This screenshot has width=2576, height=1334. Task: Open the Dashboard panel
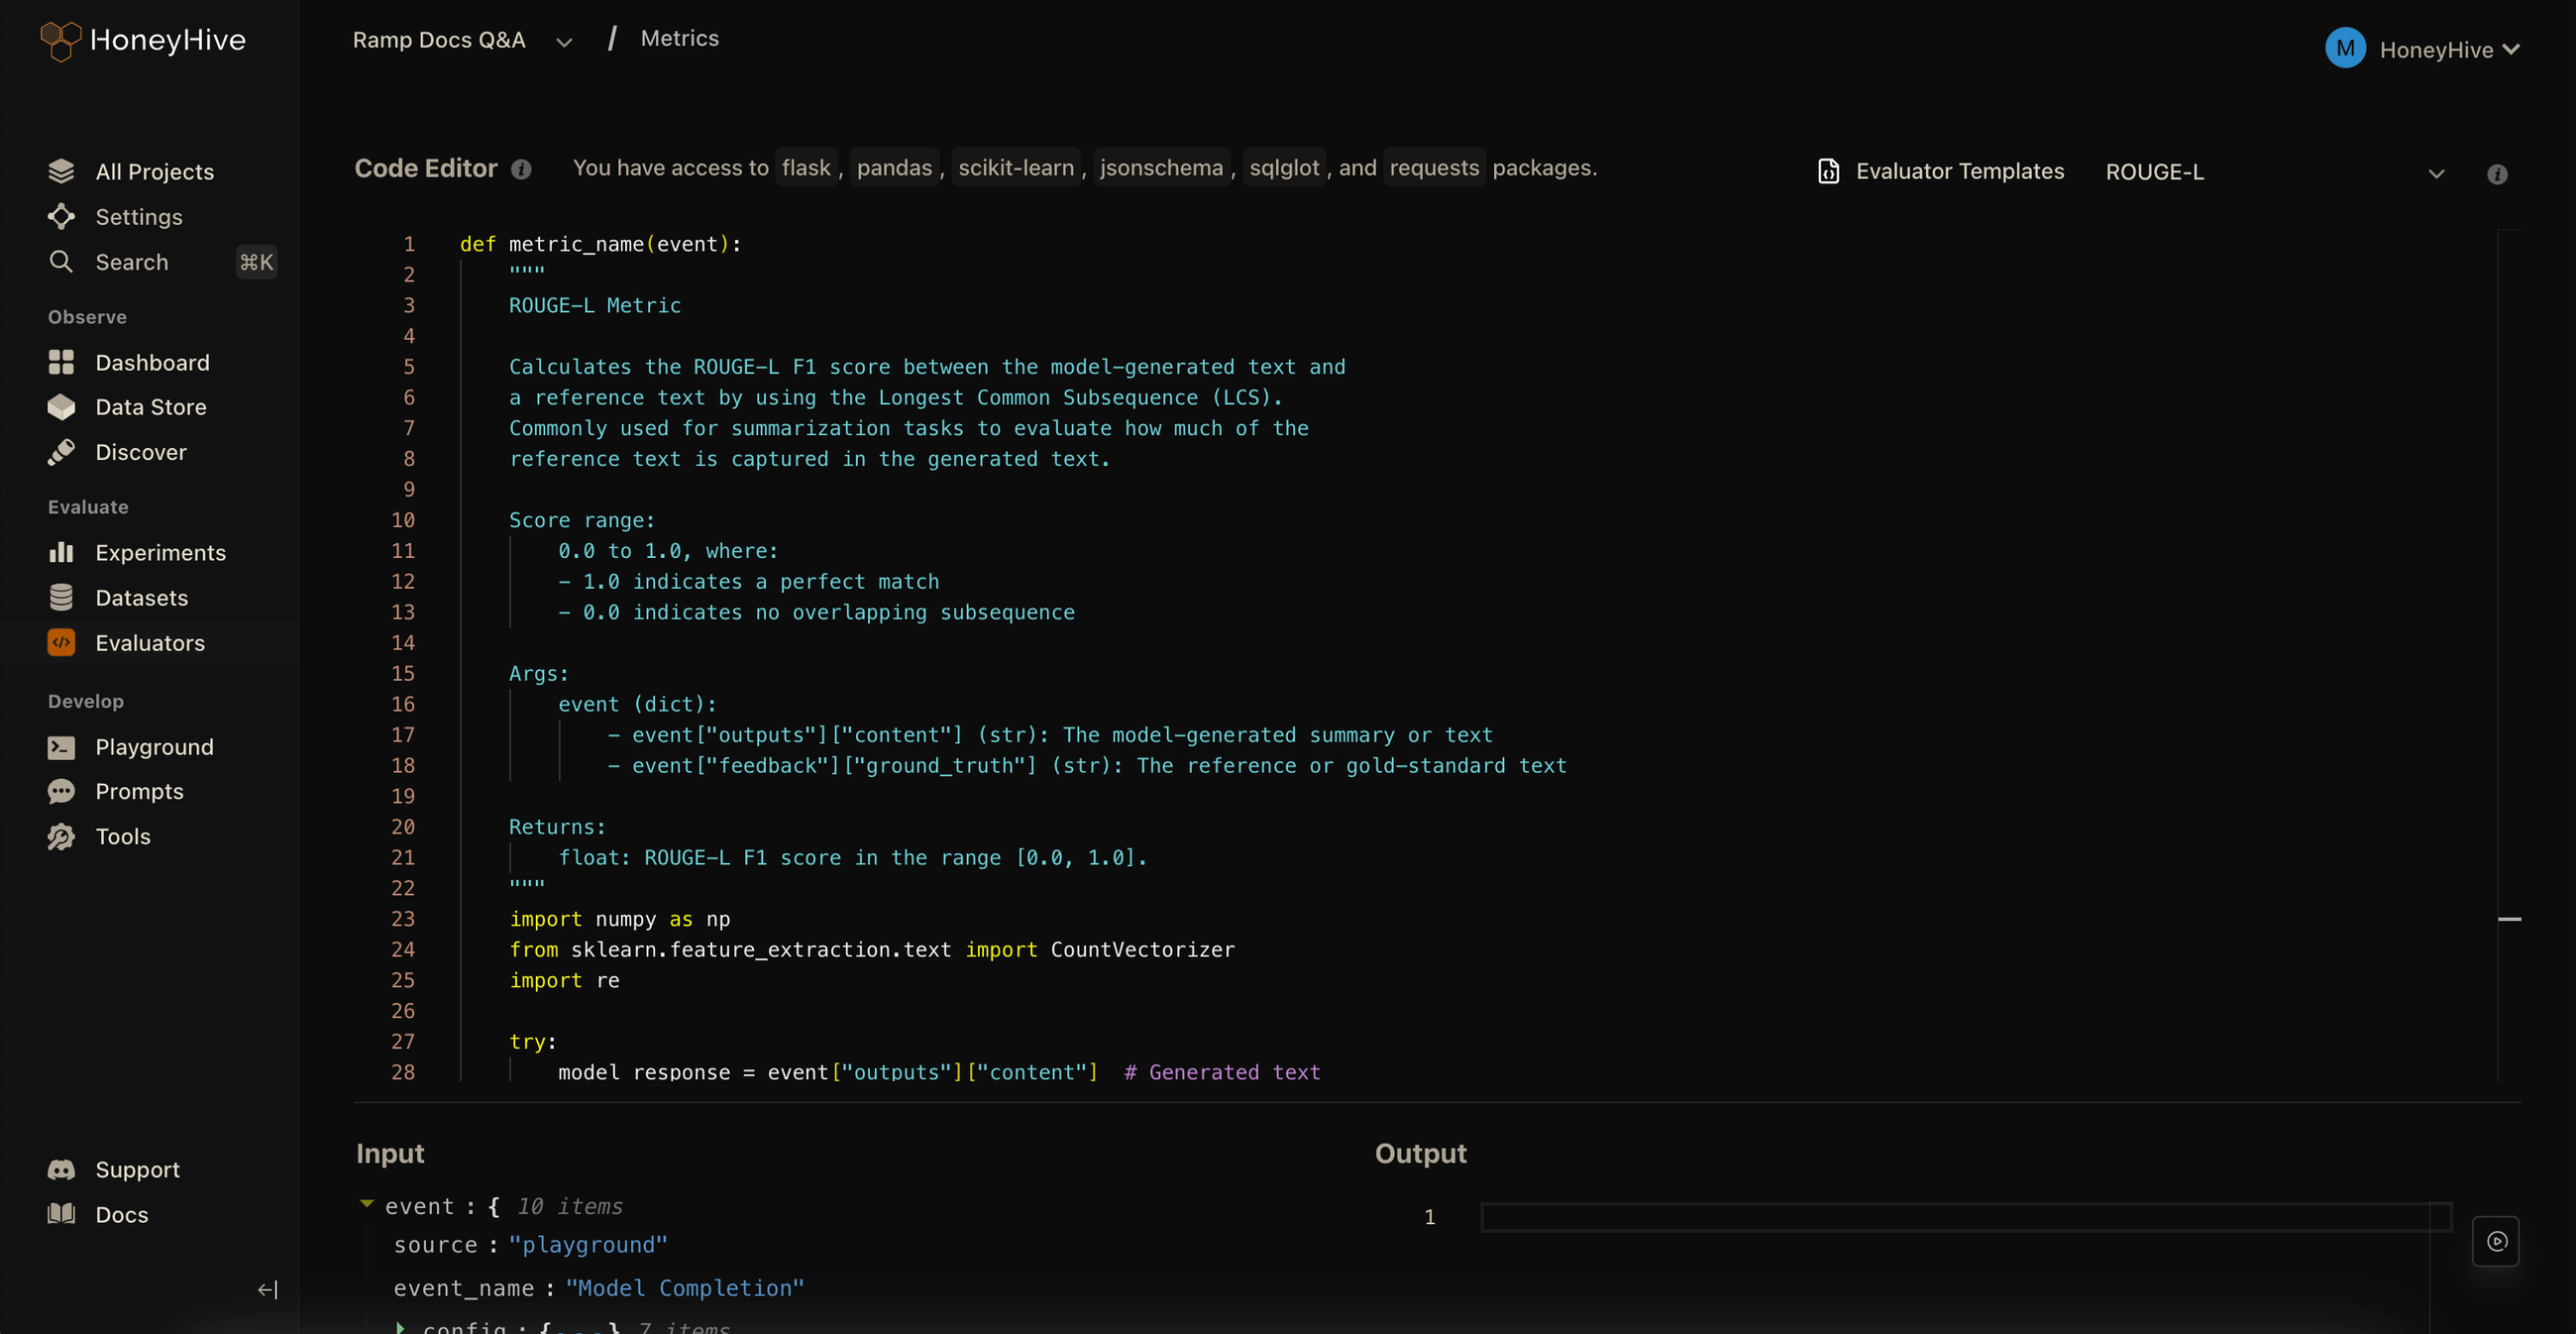[x=153, y=362]
